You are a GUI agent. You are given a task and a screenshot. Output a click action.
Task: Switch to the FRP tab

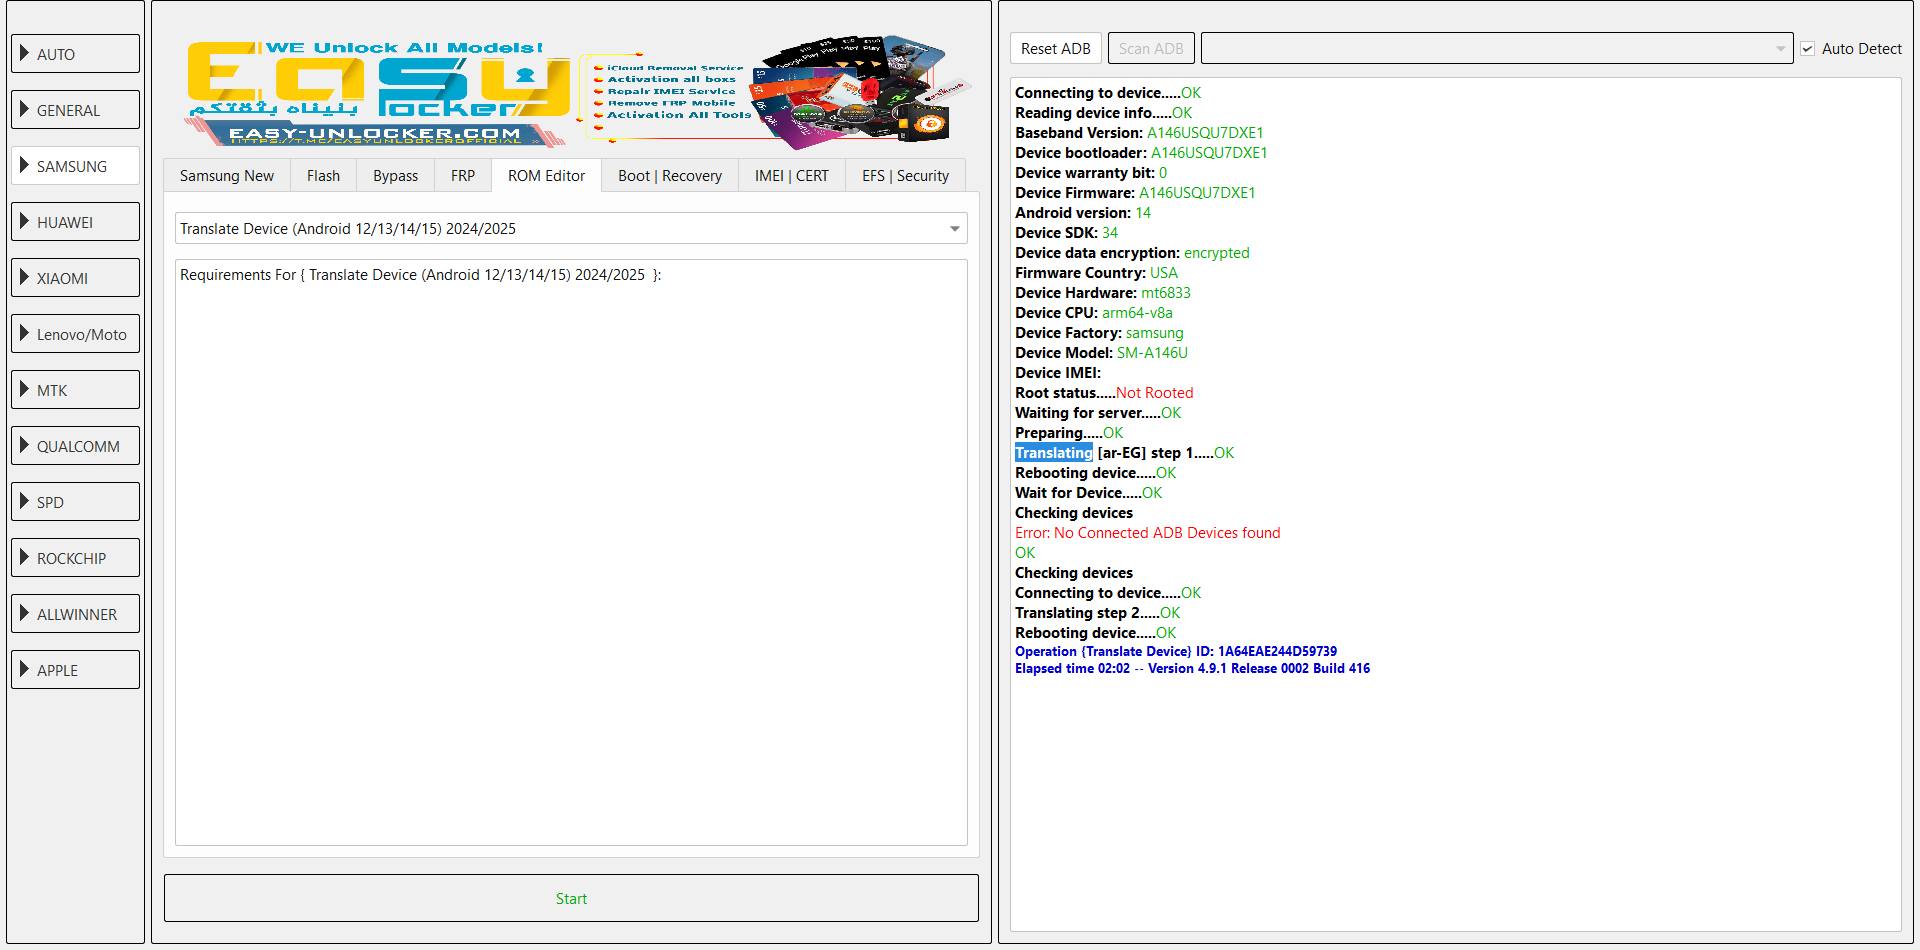tap(462, 176)
